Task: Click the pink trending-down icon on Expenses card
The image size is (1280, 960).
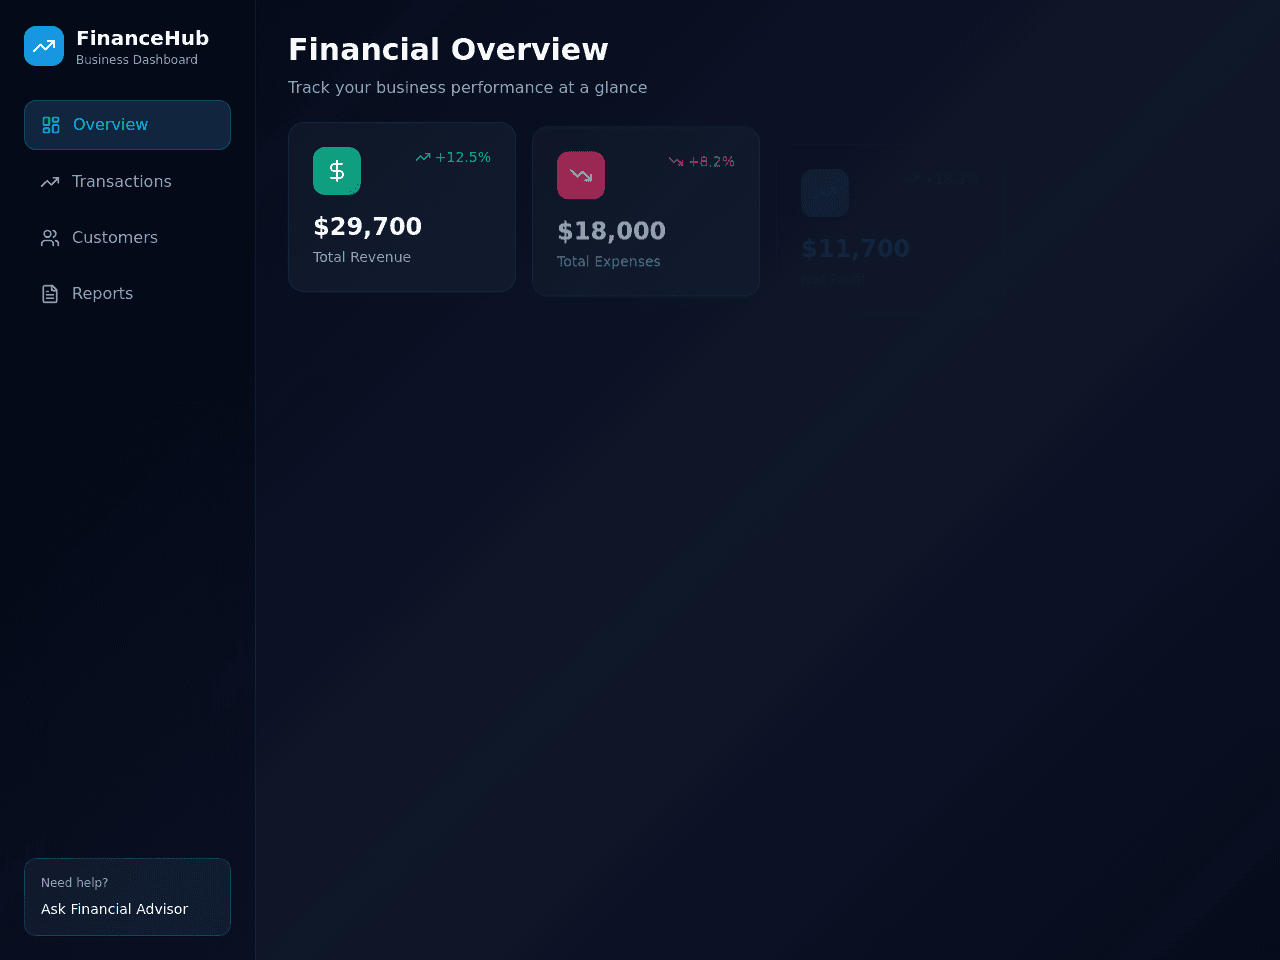Action: tap(581, 175)
